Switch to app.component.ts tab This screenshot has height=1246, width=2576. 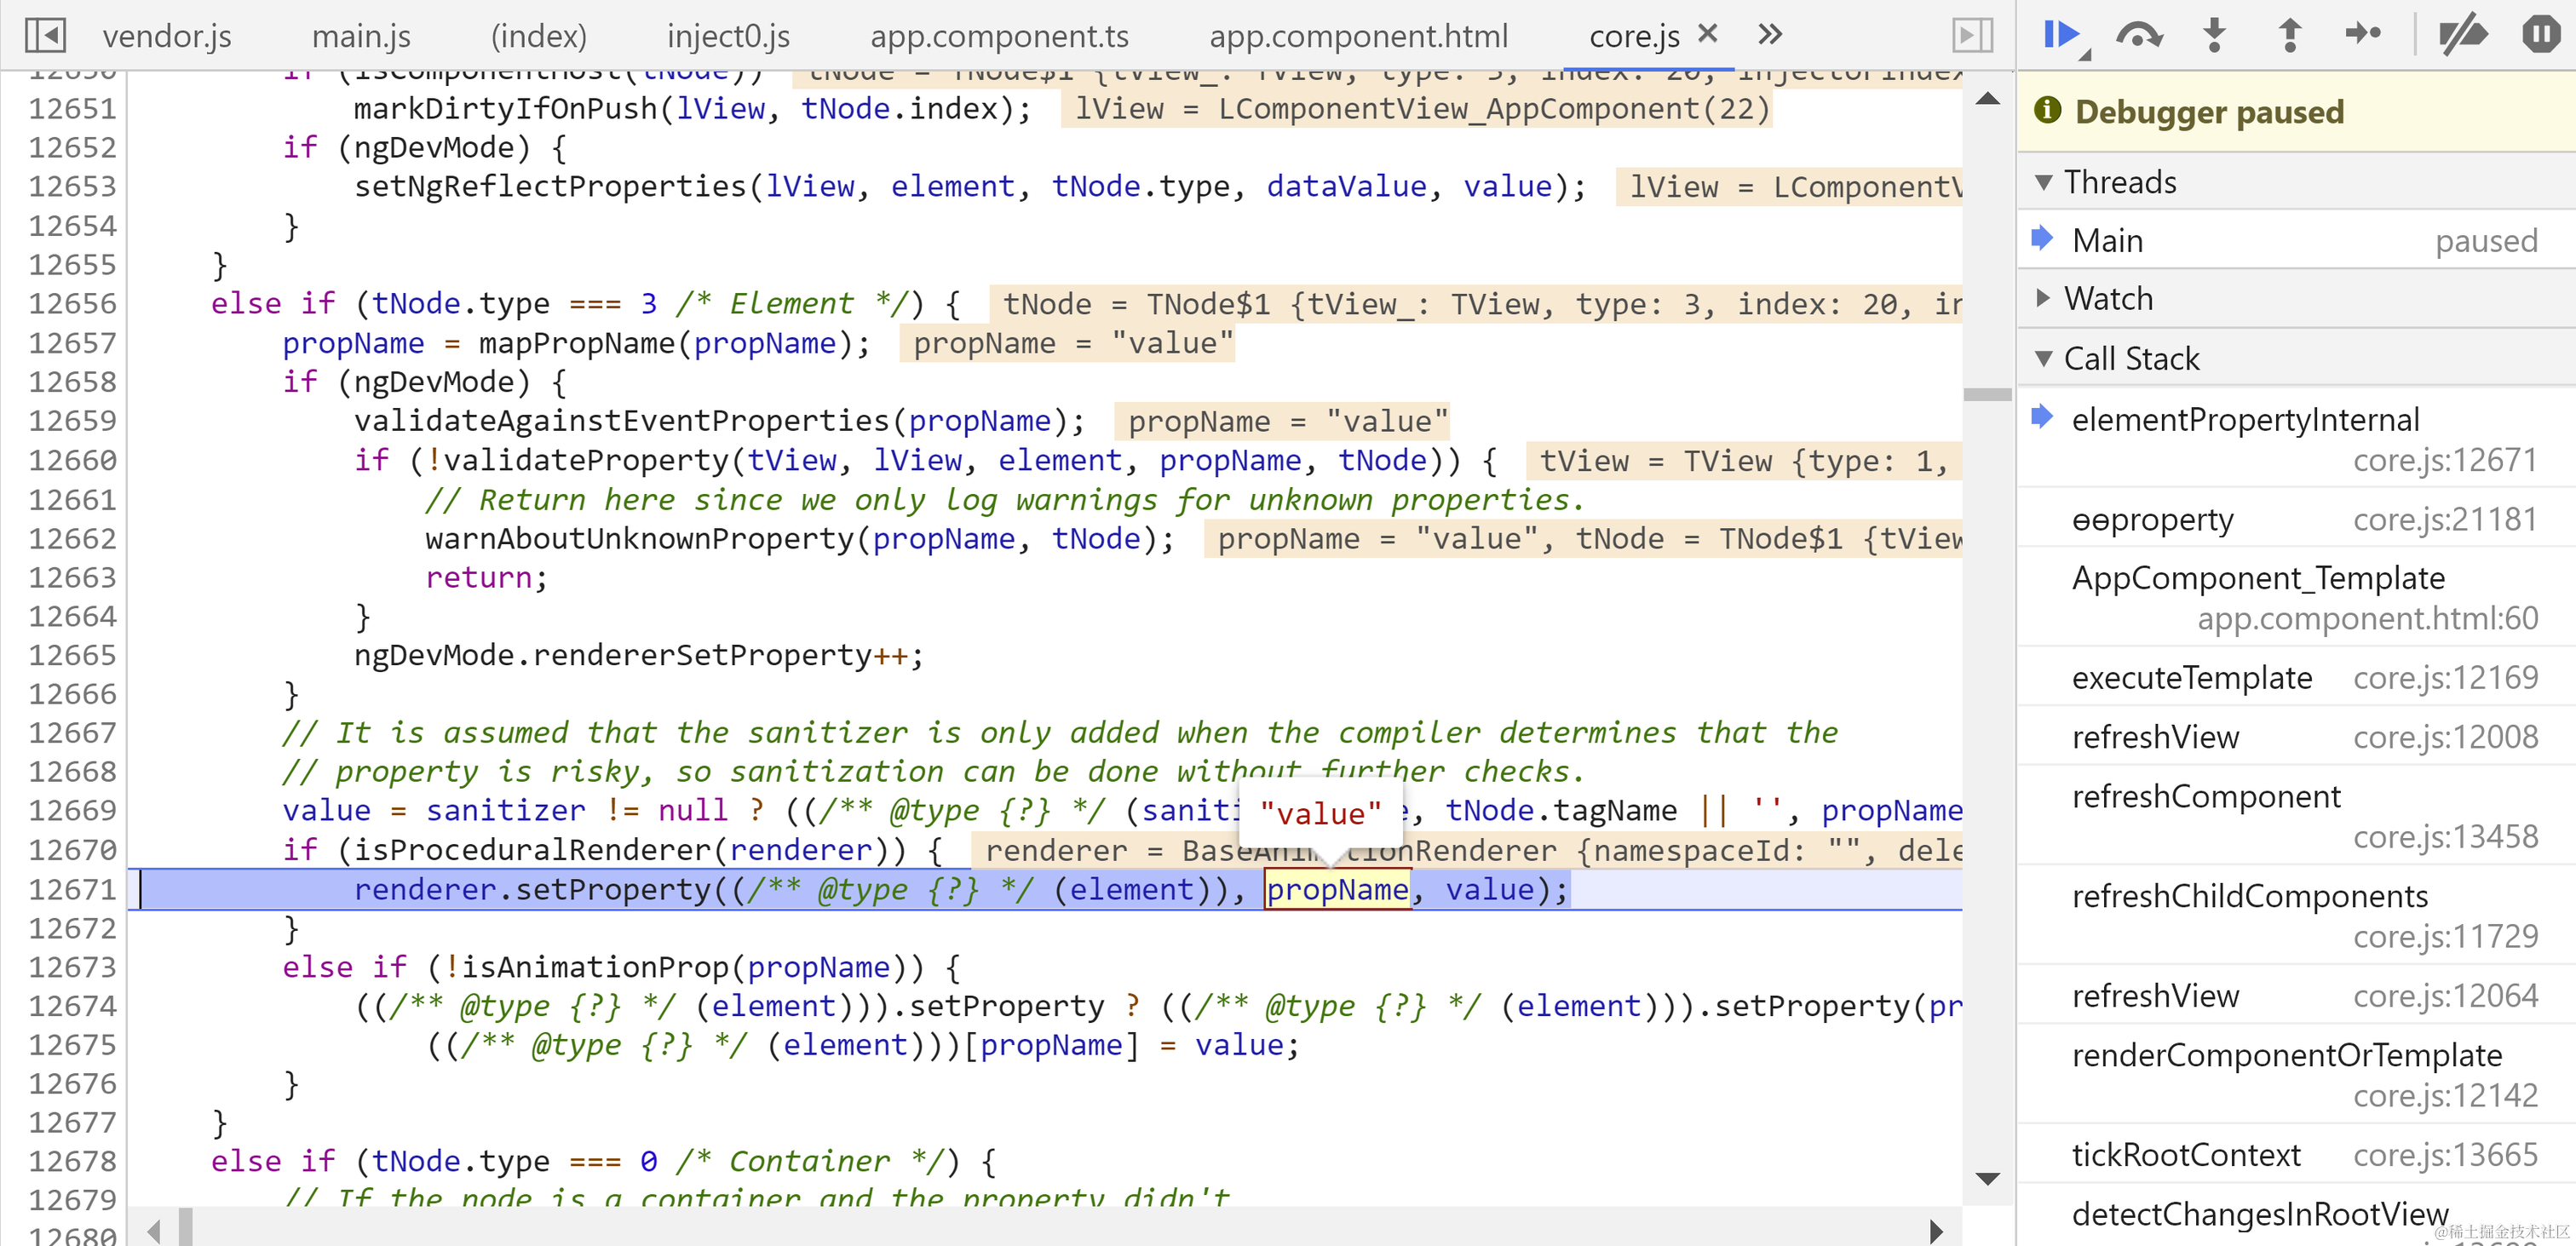point(999,36)
